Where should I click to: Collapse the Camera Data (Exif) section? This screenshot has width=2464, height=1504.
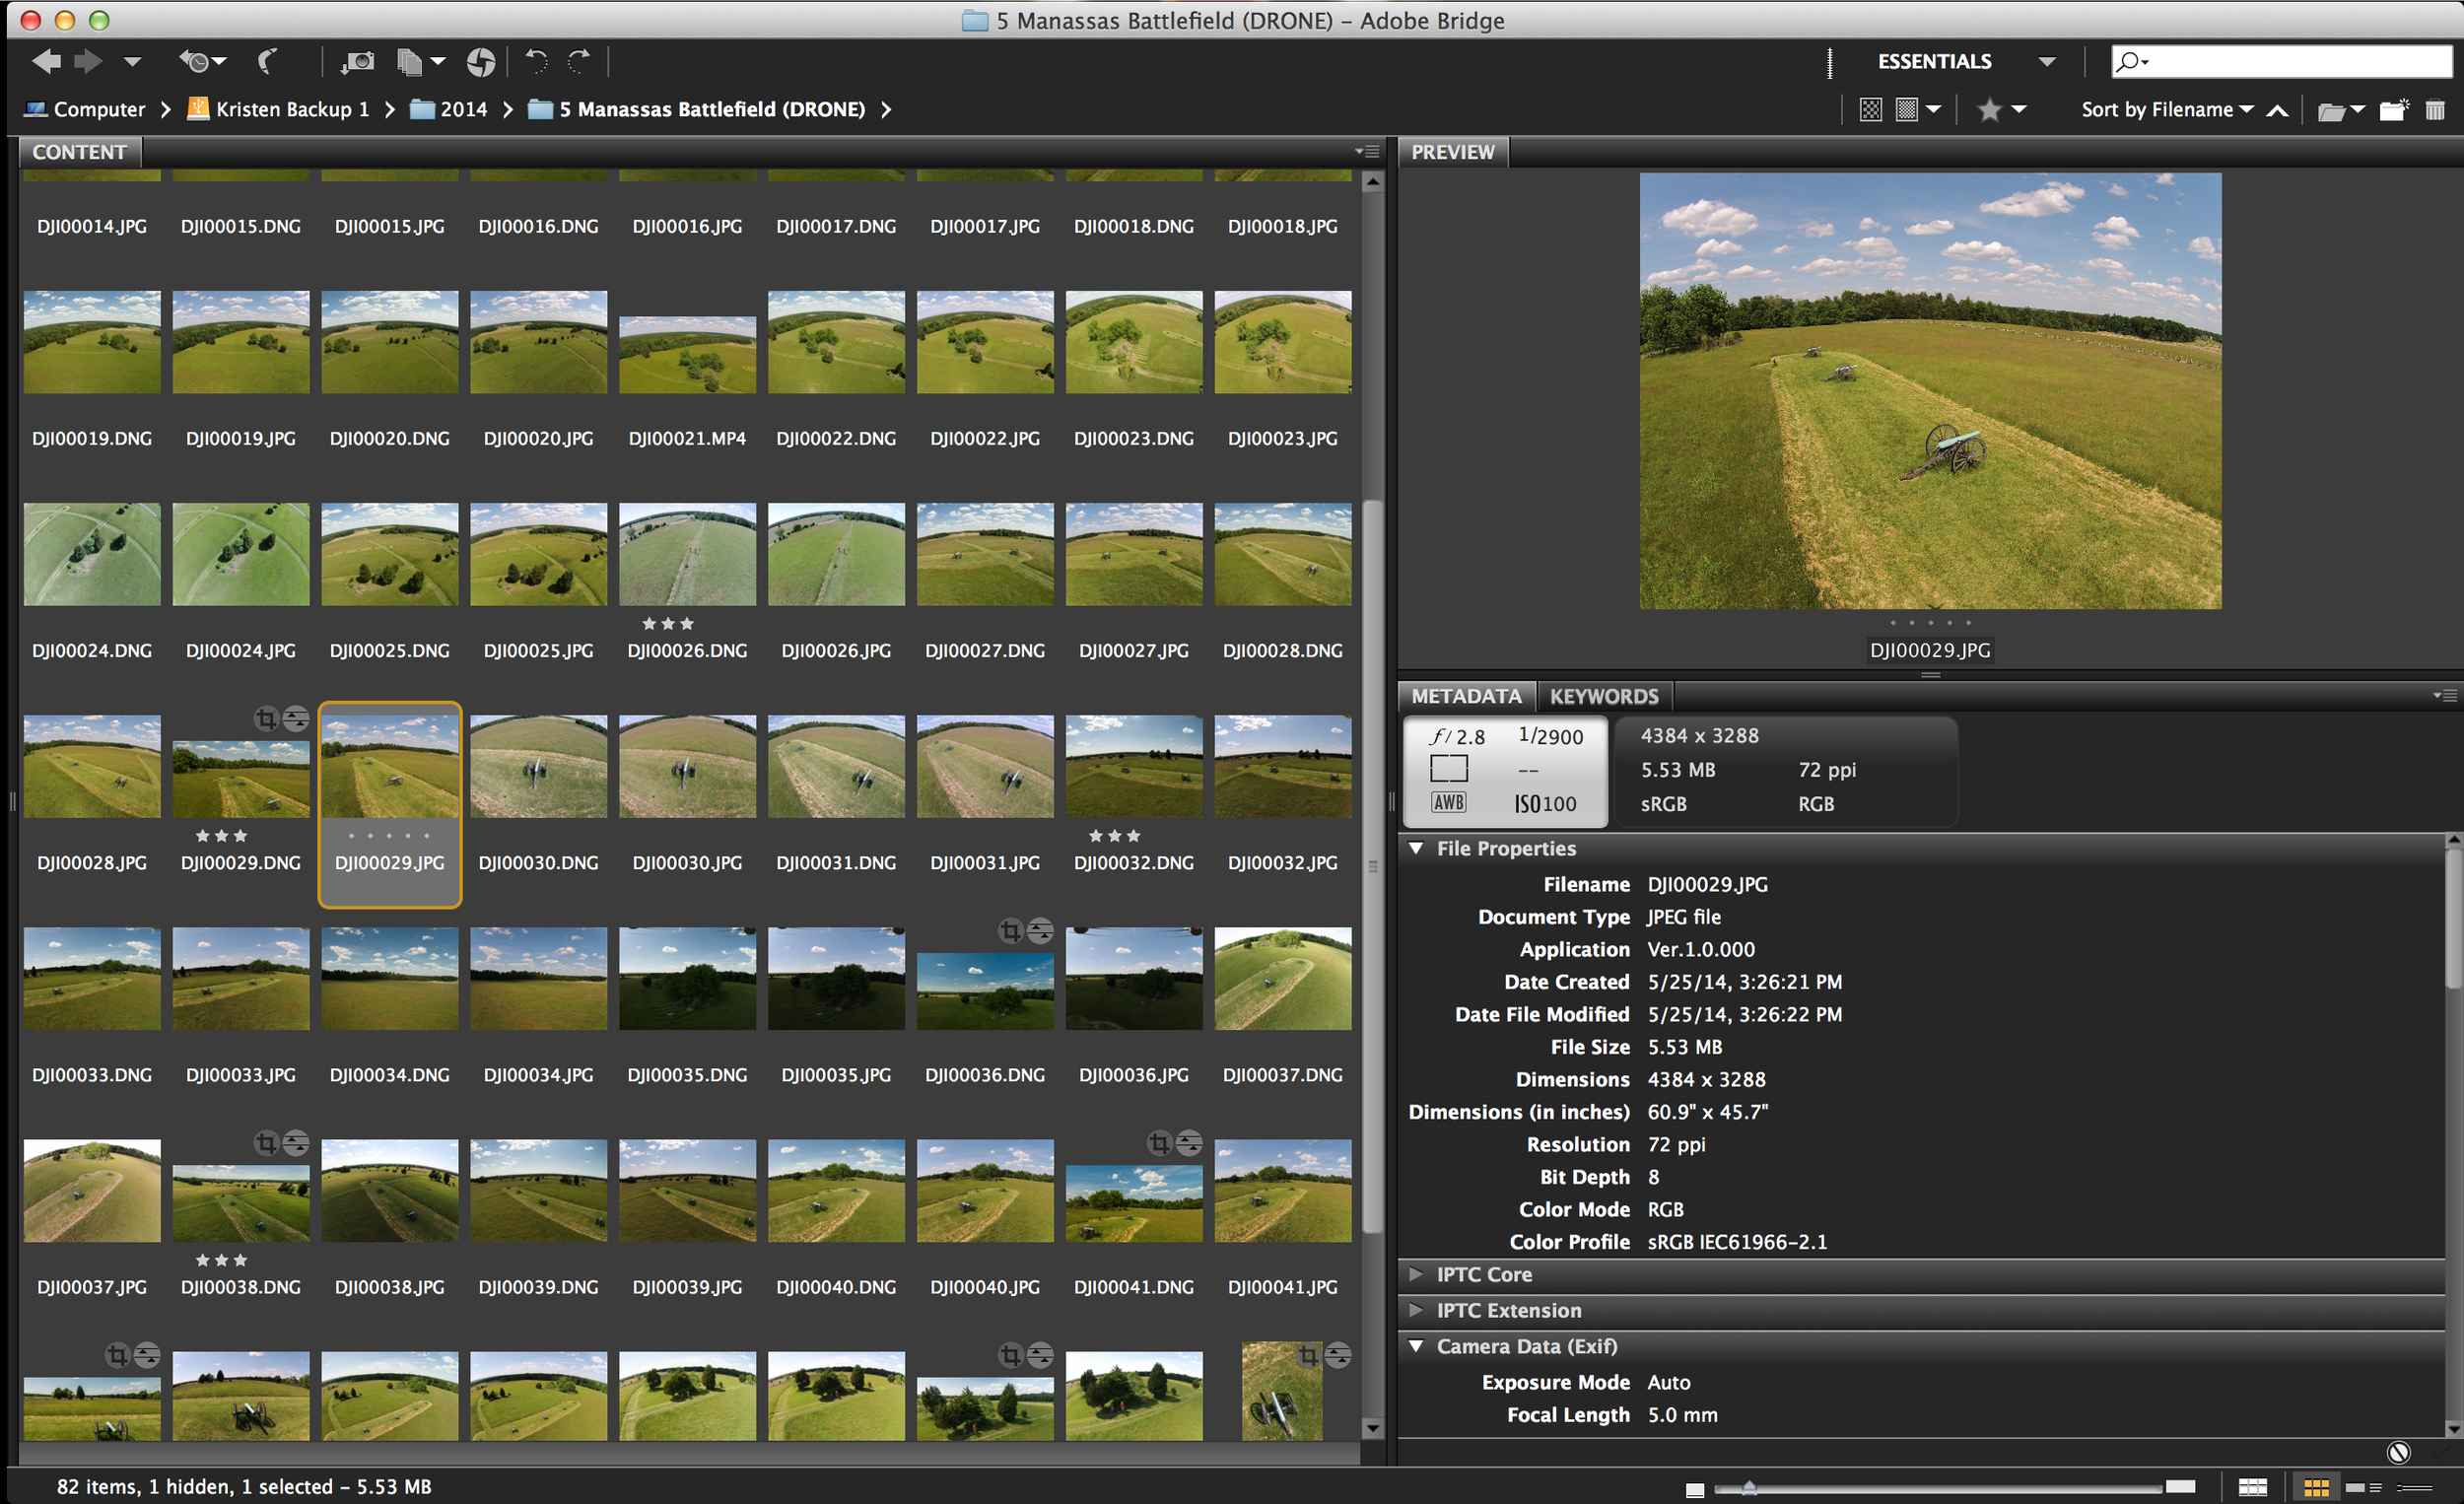[1416, 1346]
